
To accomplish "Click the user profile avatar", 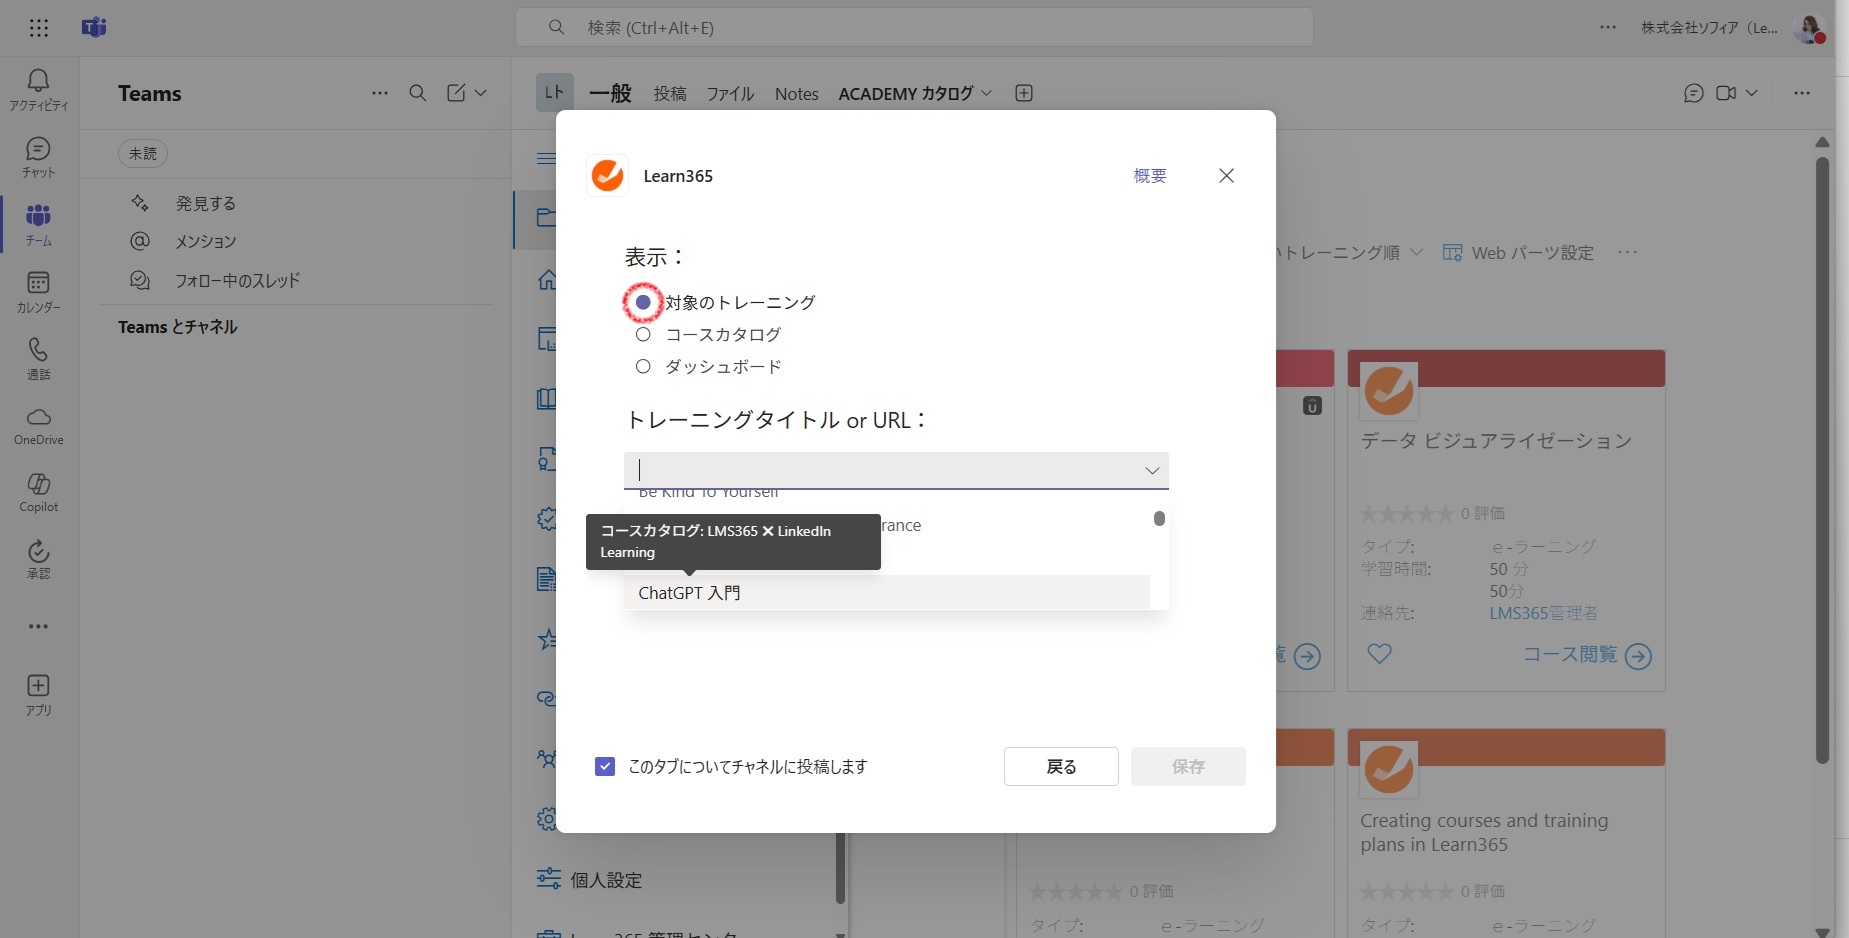I will coord(1808,28).
